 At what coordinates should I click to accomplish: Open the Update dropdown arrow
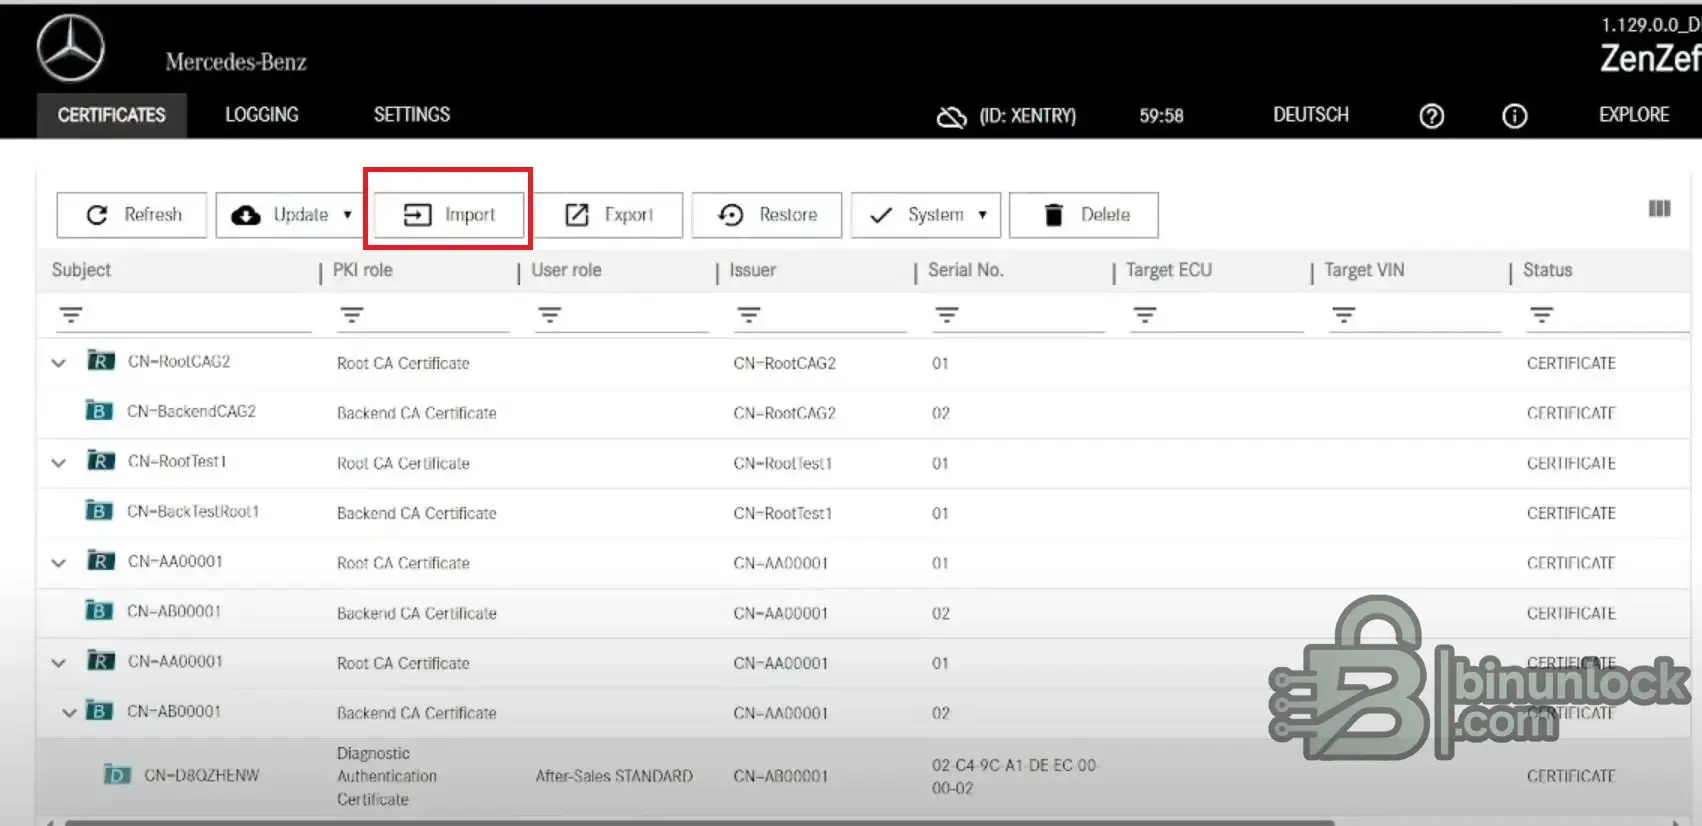coord(347,215)
